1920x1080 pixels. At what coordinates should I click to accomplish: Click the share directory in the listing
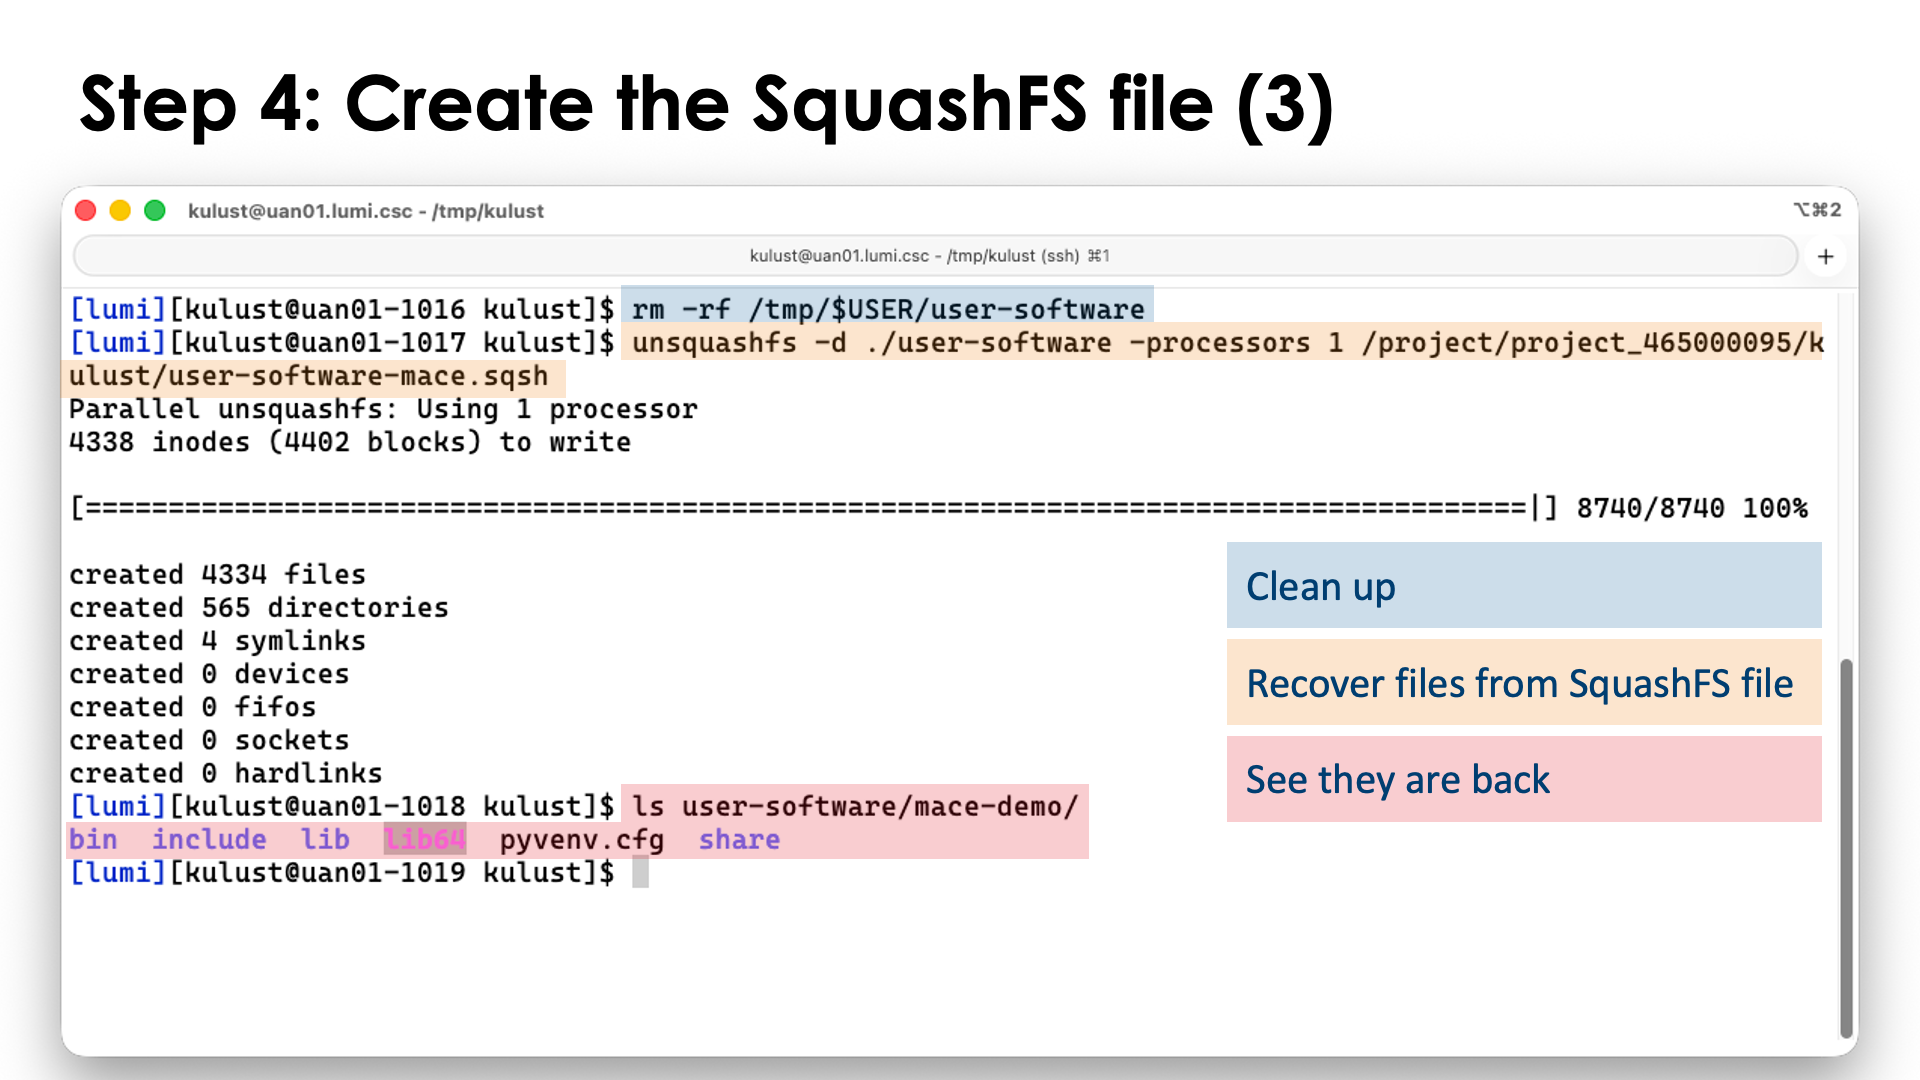coord(738,839)
